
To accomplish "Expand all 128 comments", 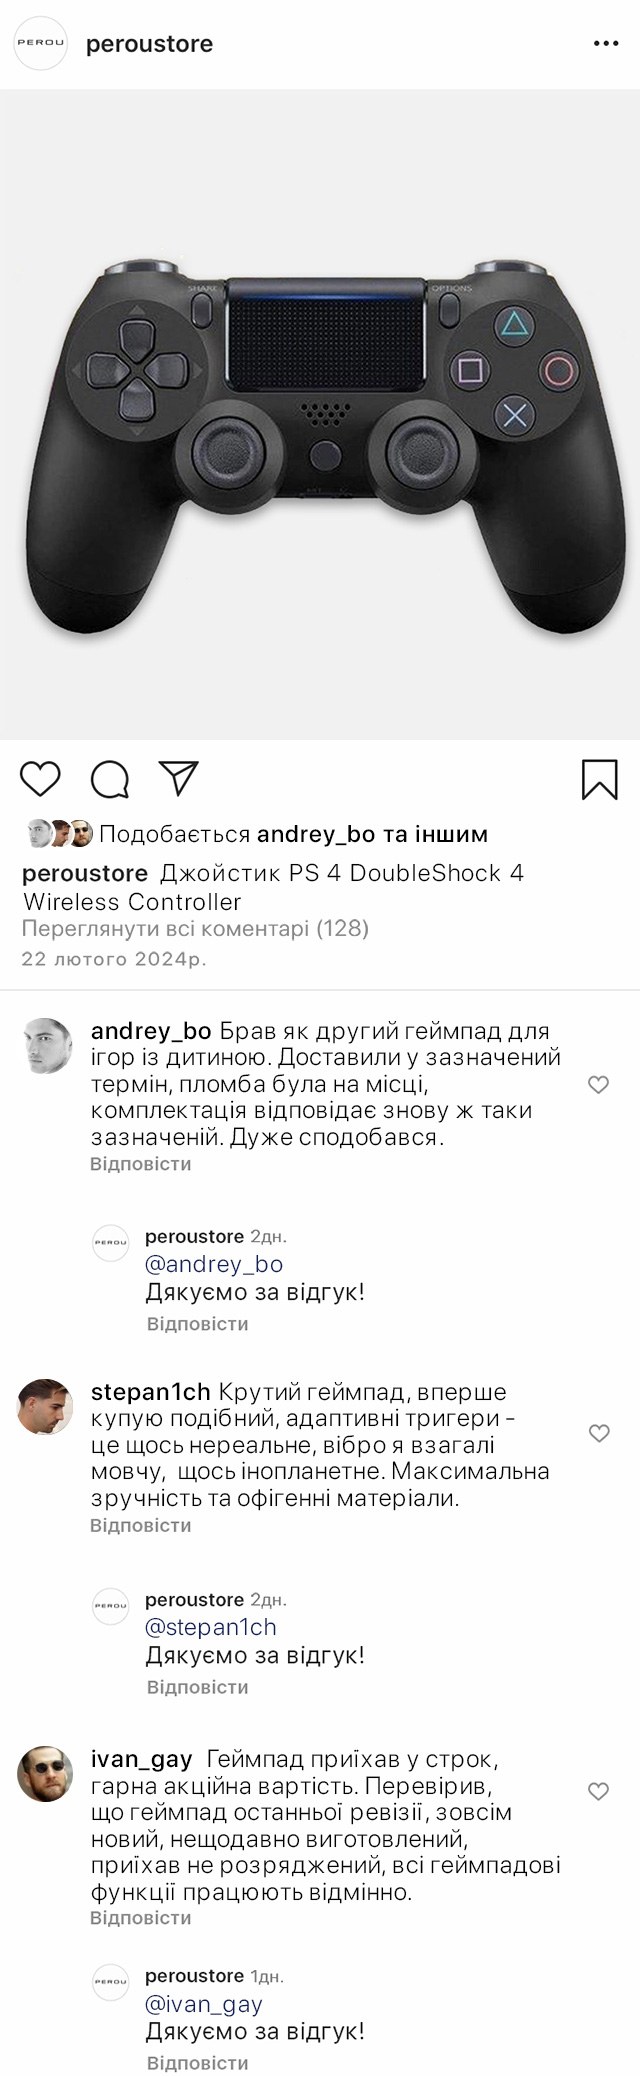I will click(196, 929).
